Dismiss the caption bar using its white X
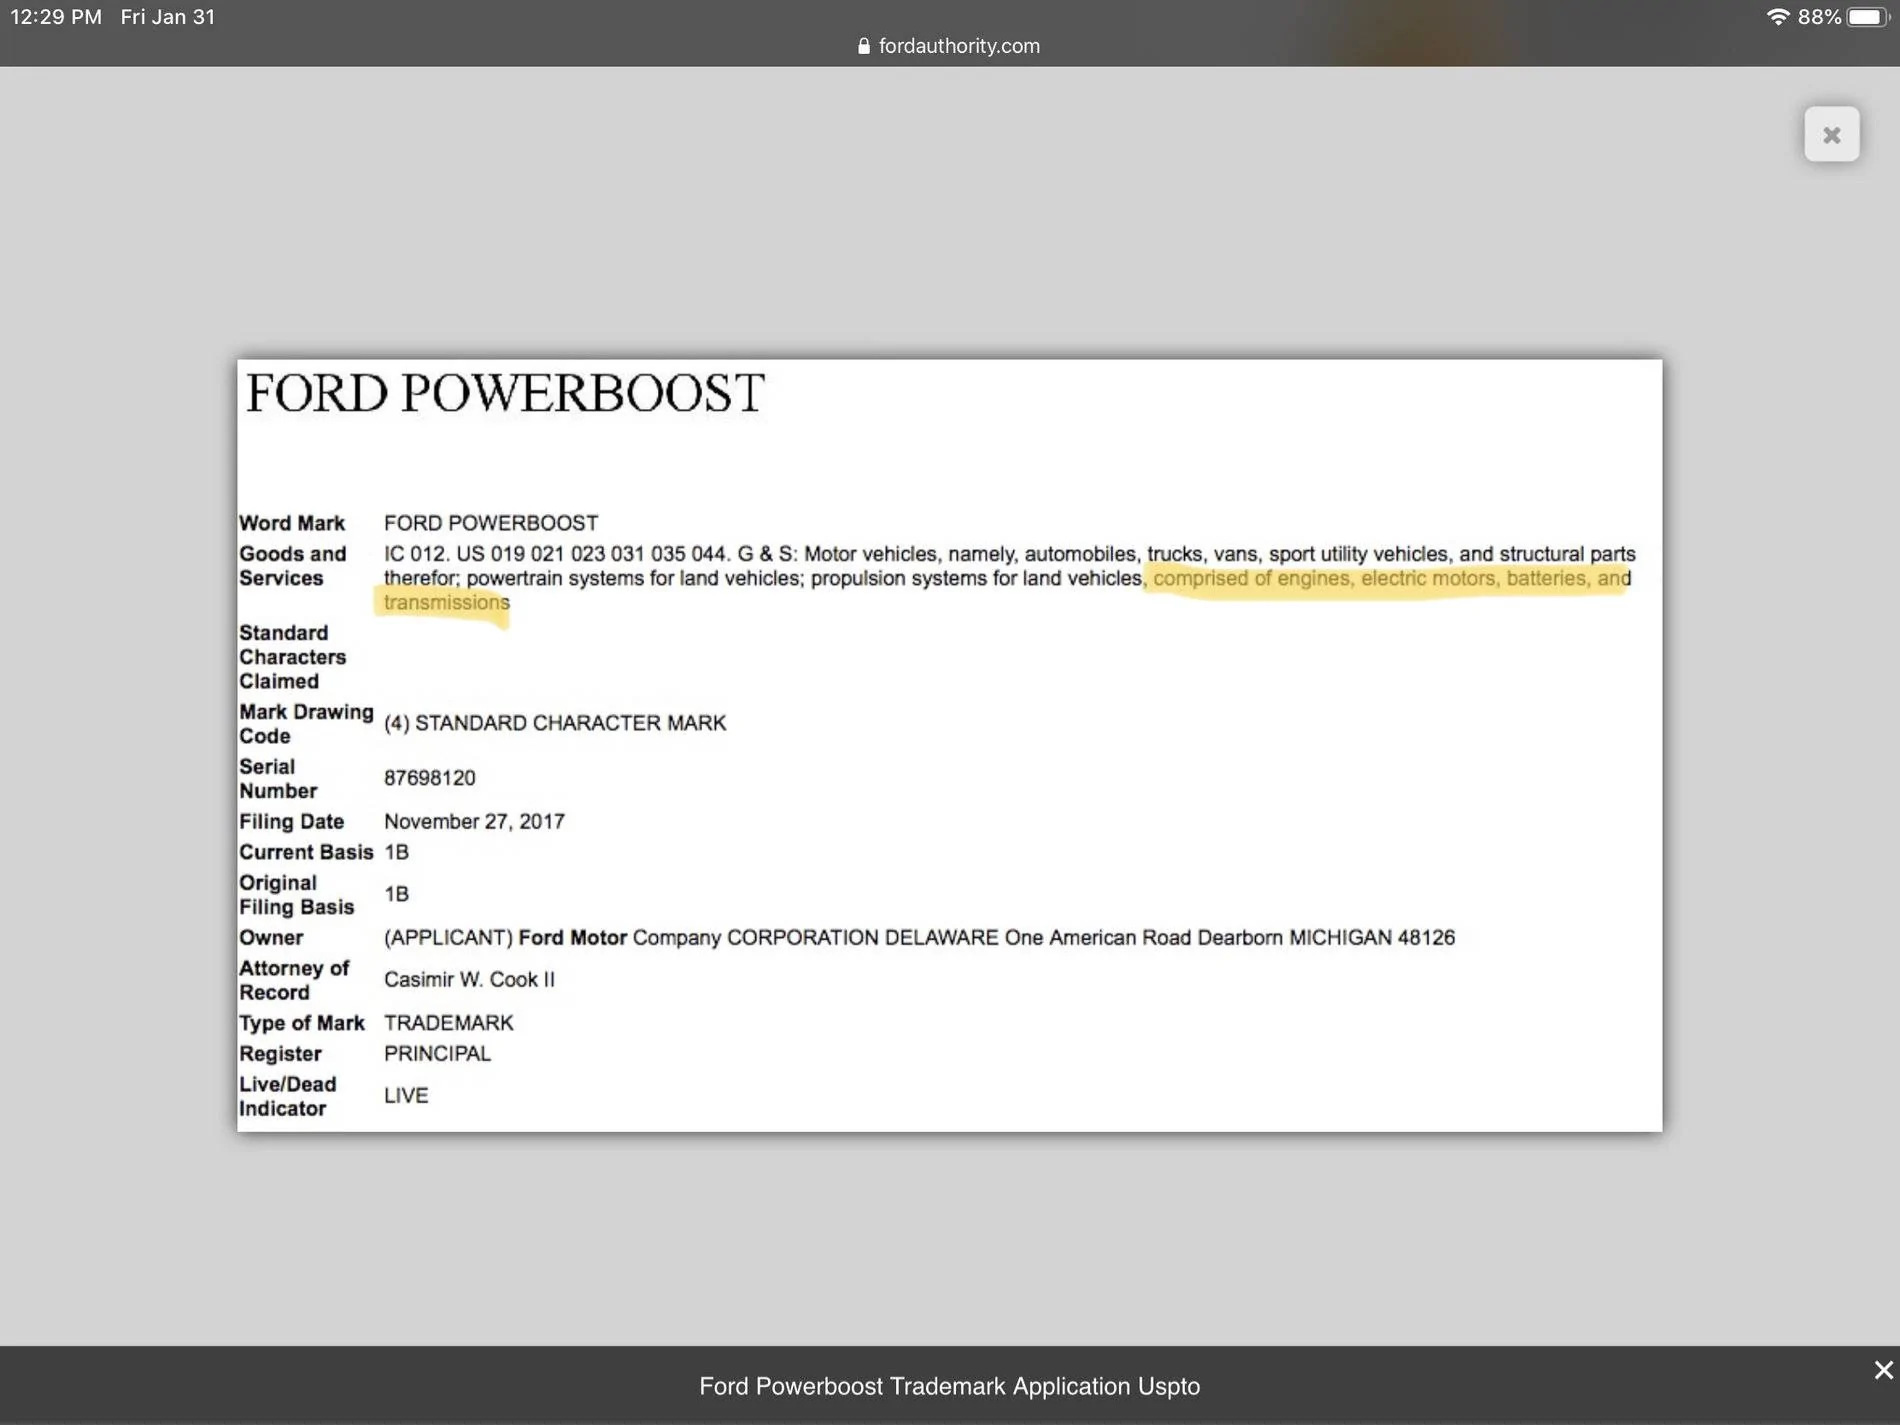1900x1425 pixels. 1883,1370
